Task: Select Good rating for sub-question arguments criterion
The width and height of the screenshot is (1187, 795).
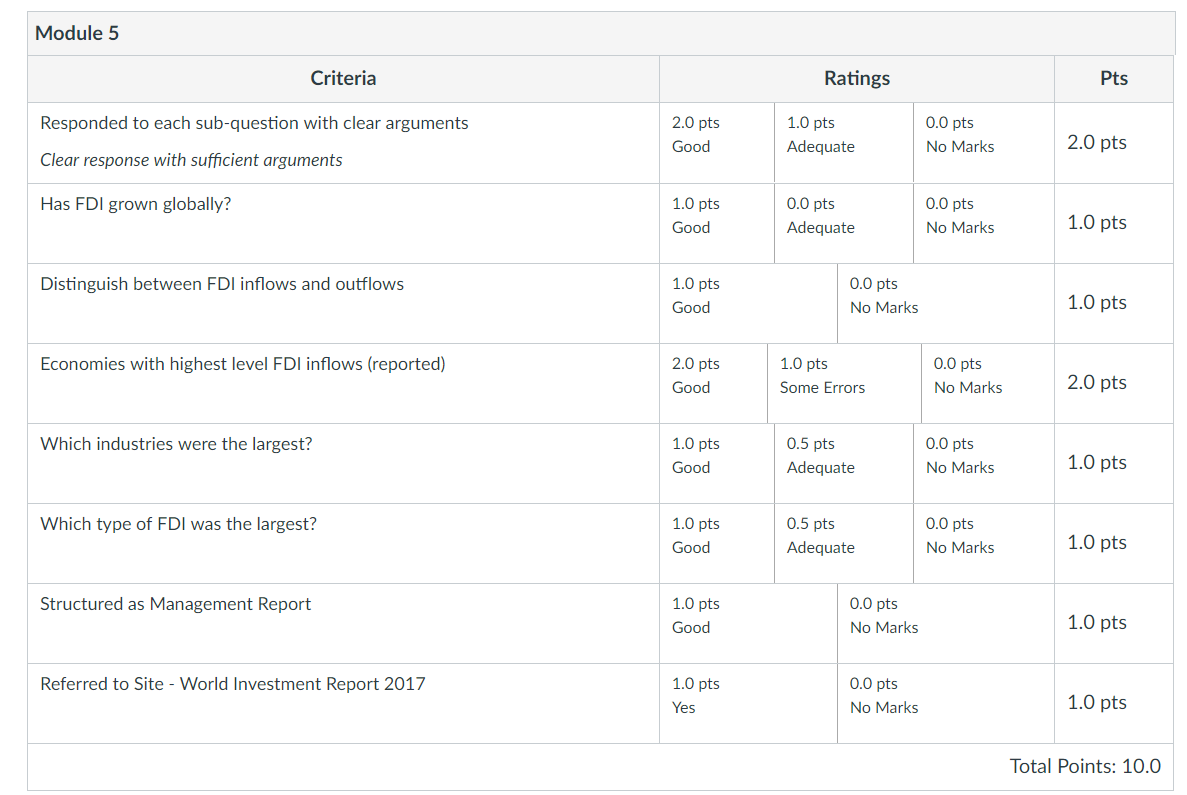Action: coord(716,142)
